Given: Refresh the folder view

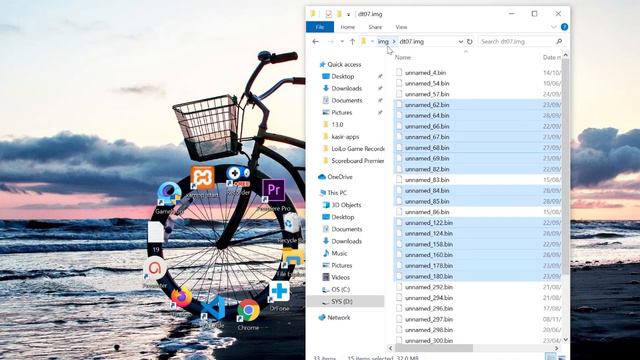Looking at the screenshot, I should 470,42.
